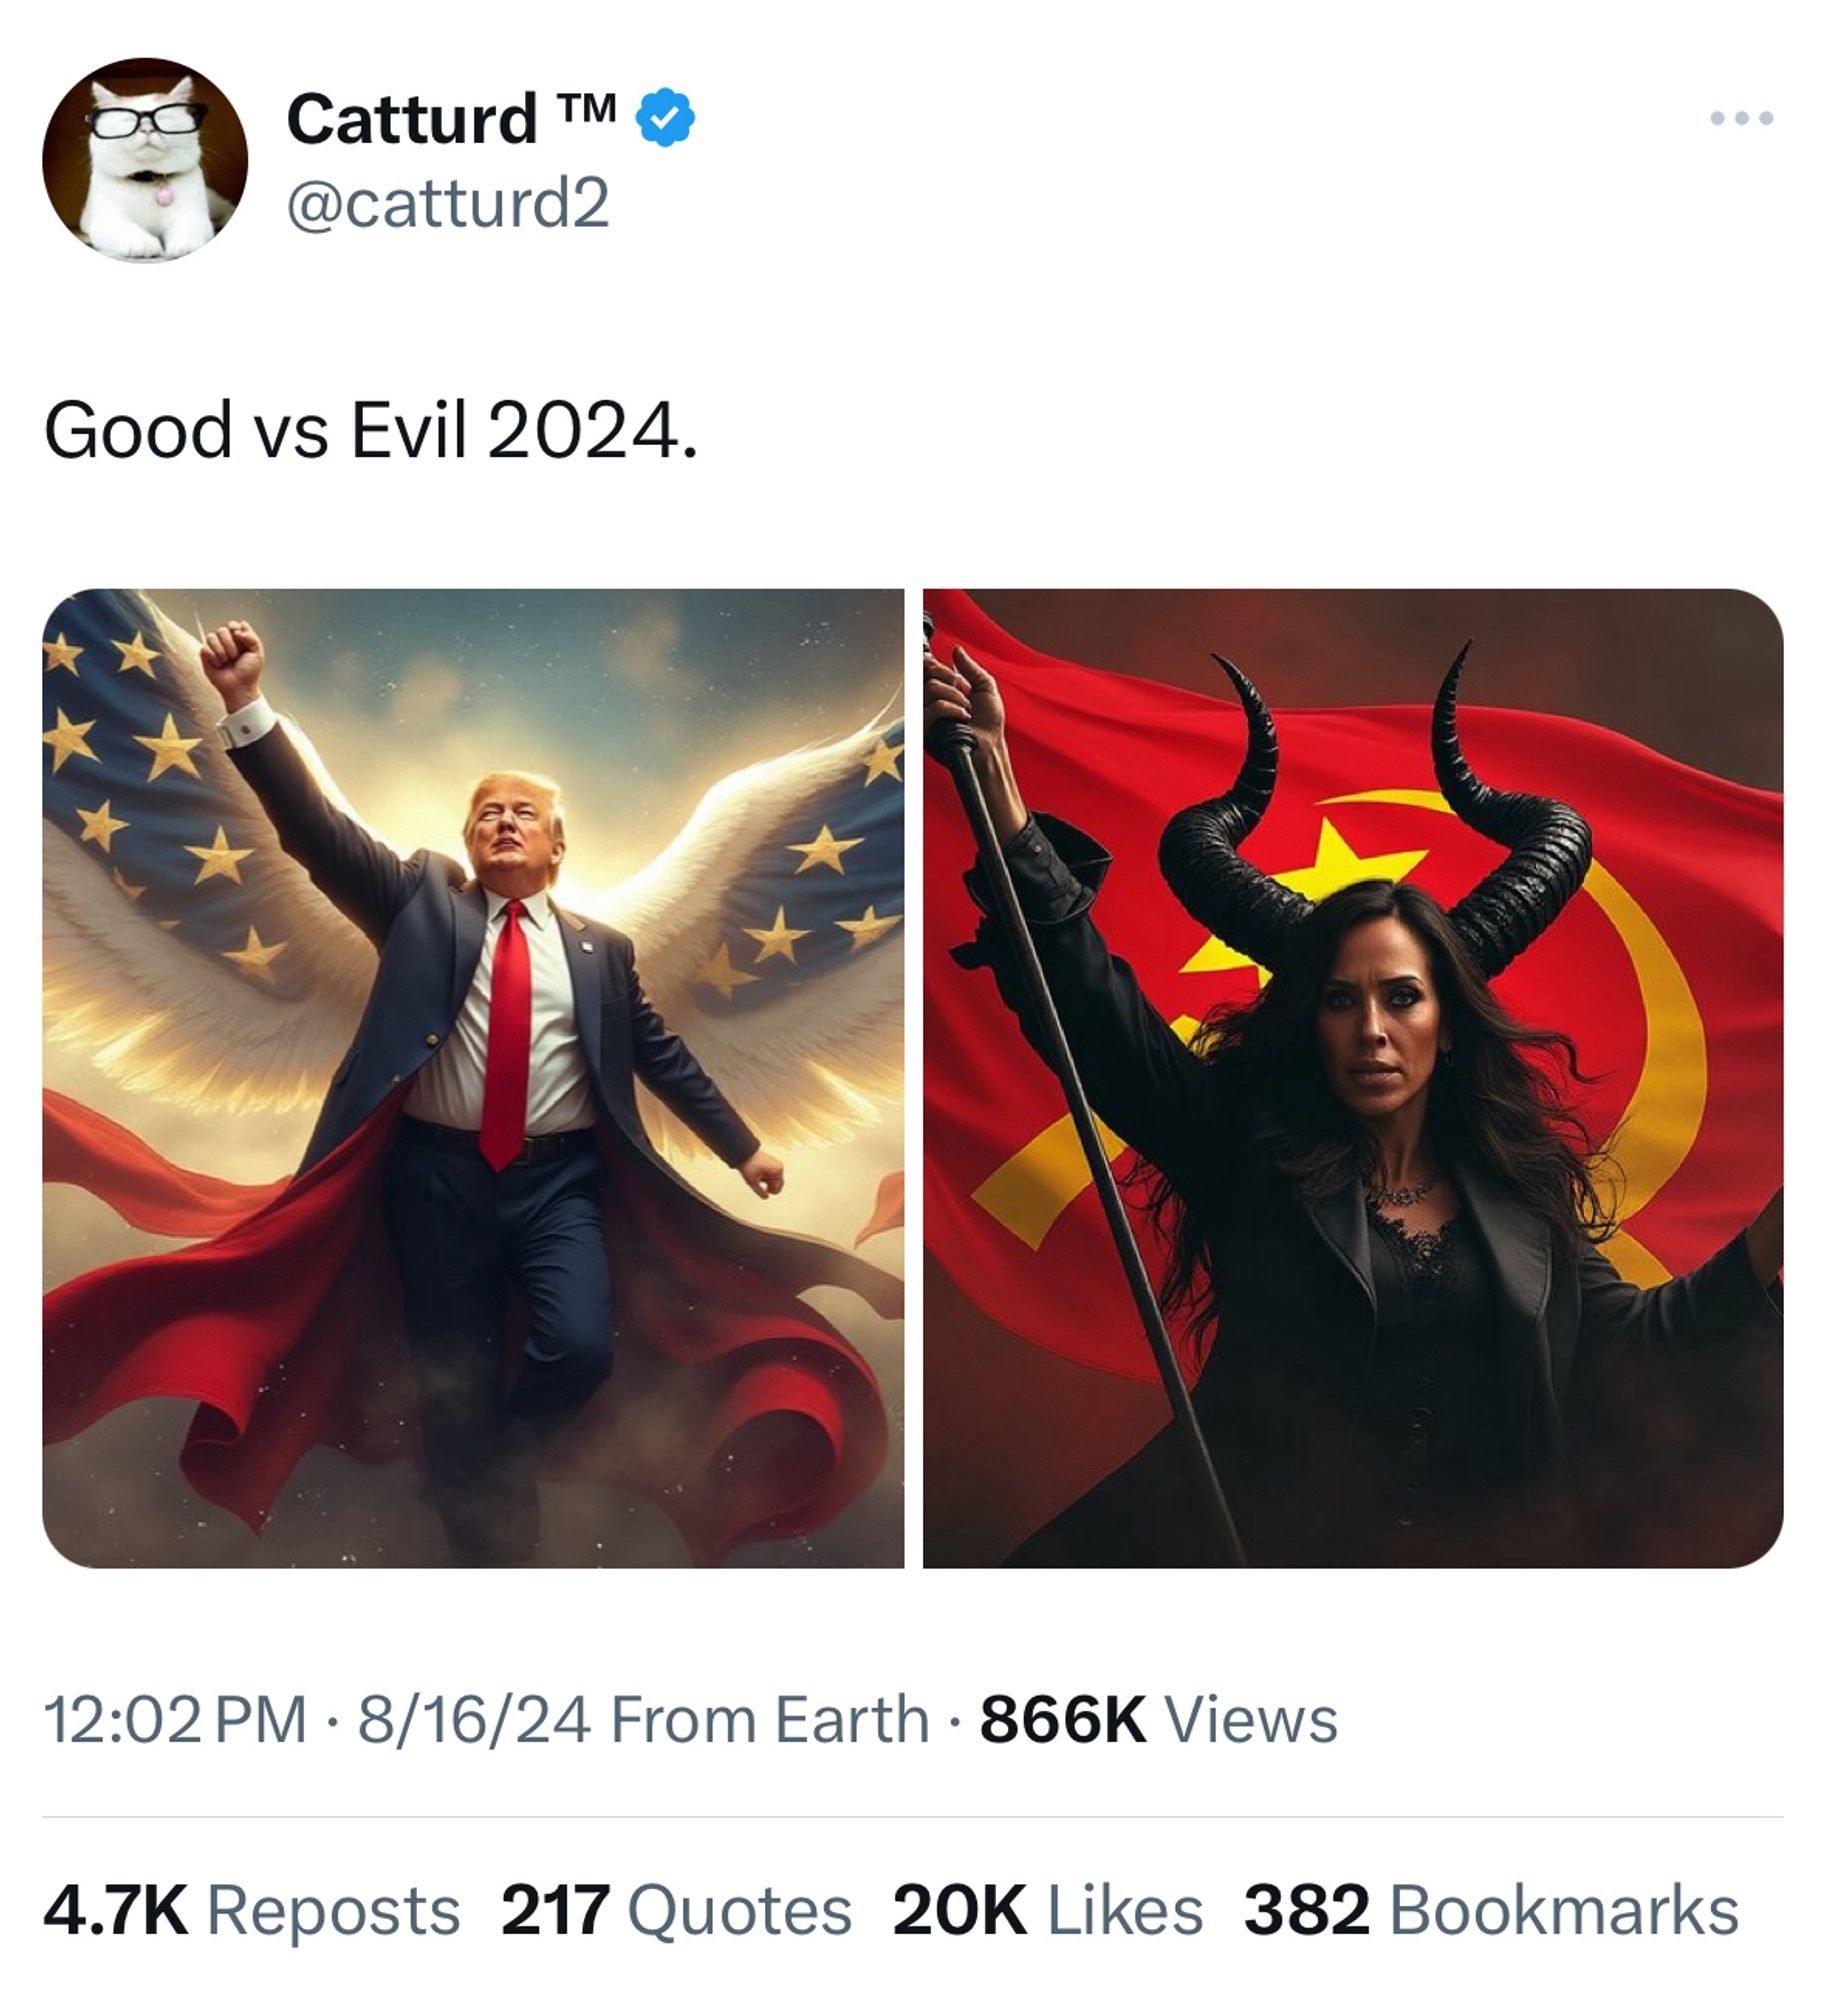Click the Catturd display name
The height and width of the screenshot is (2000, 1825).
[412, 118]
